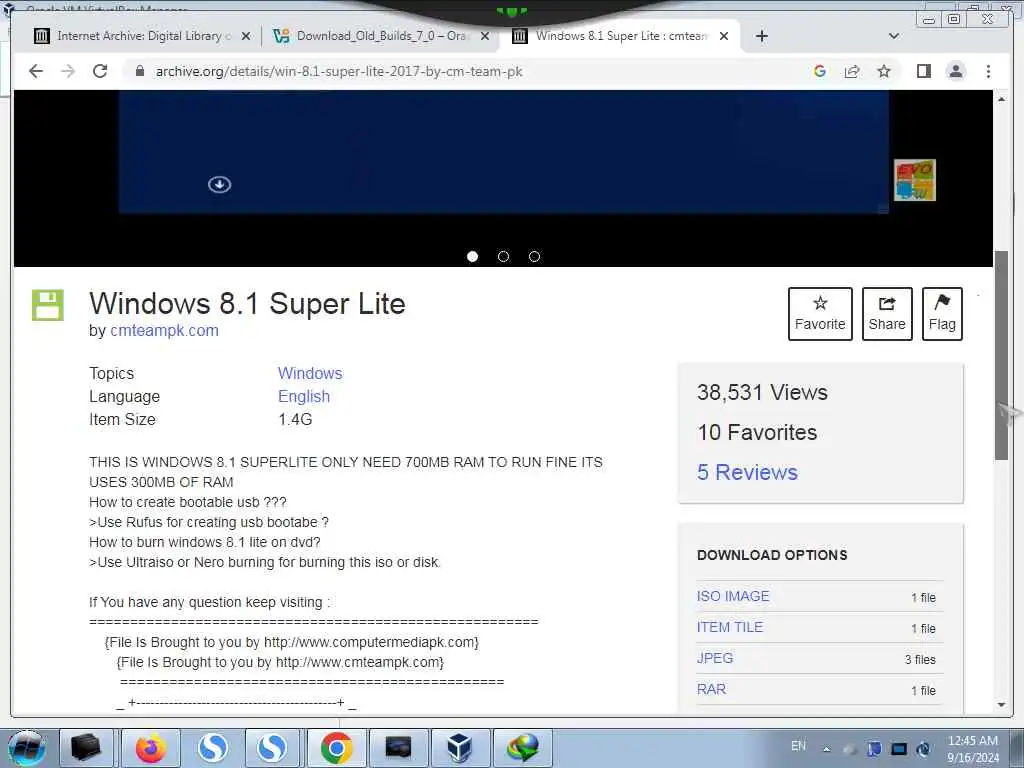This screenshot has width=1024, height=768.
Task: Open Google Chrome from the taskbar
Action: 336,748
